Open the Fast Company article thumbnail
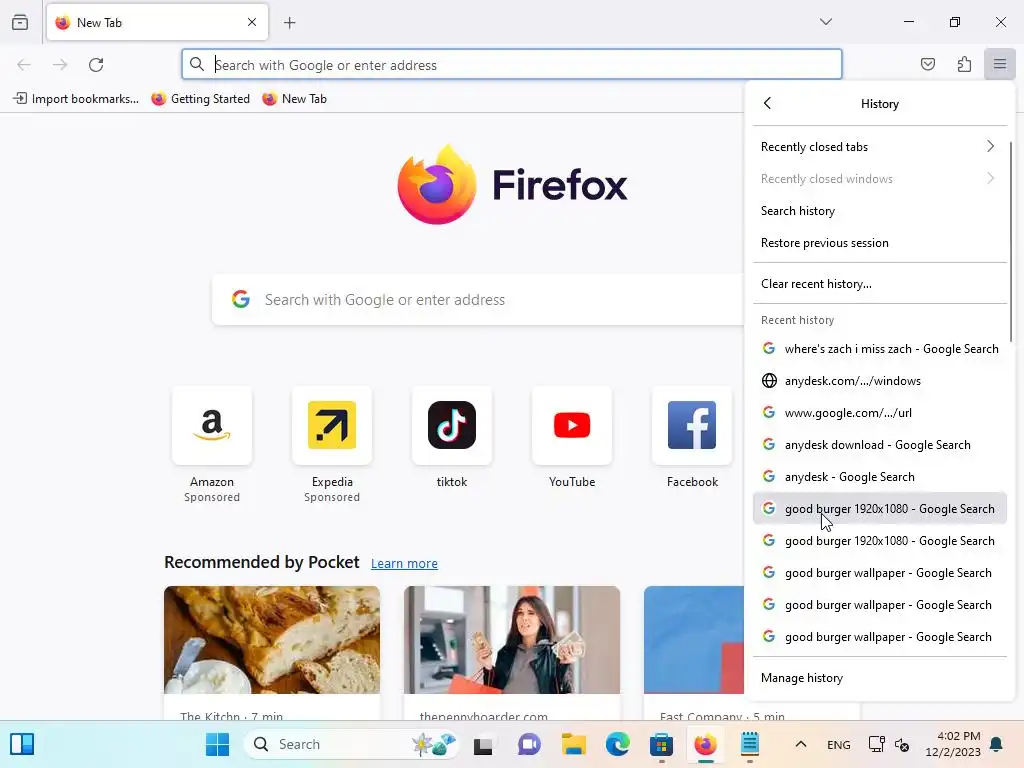The height and width of the screenshot is (768, 1024). point(694,639)
